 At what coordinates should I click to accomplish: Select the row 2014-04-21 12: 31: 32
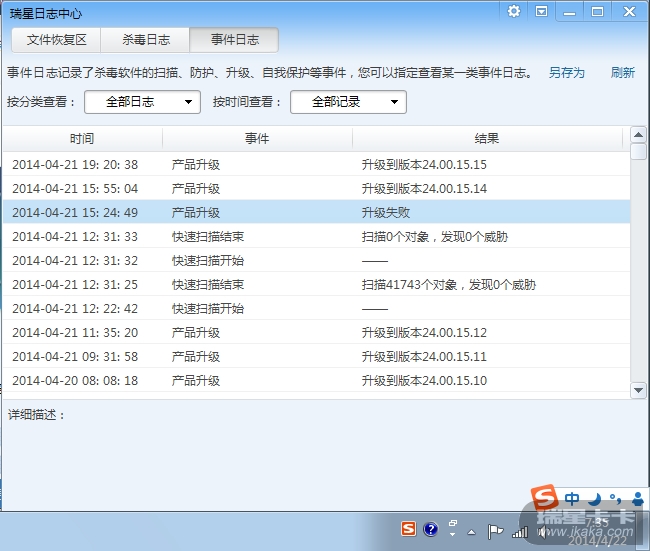[317, 261]
